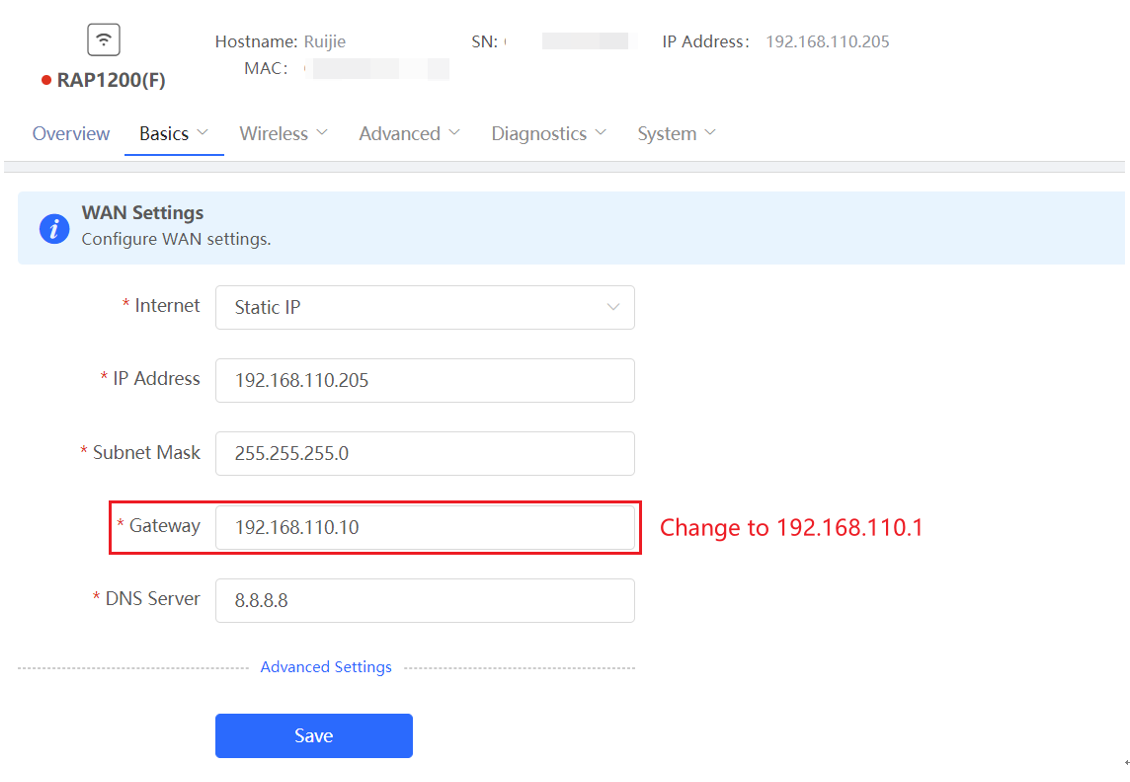Click the blue Save button
1130x782 pixels.
point(313,736)
